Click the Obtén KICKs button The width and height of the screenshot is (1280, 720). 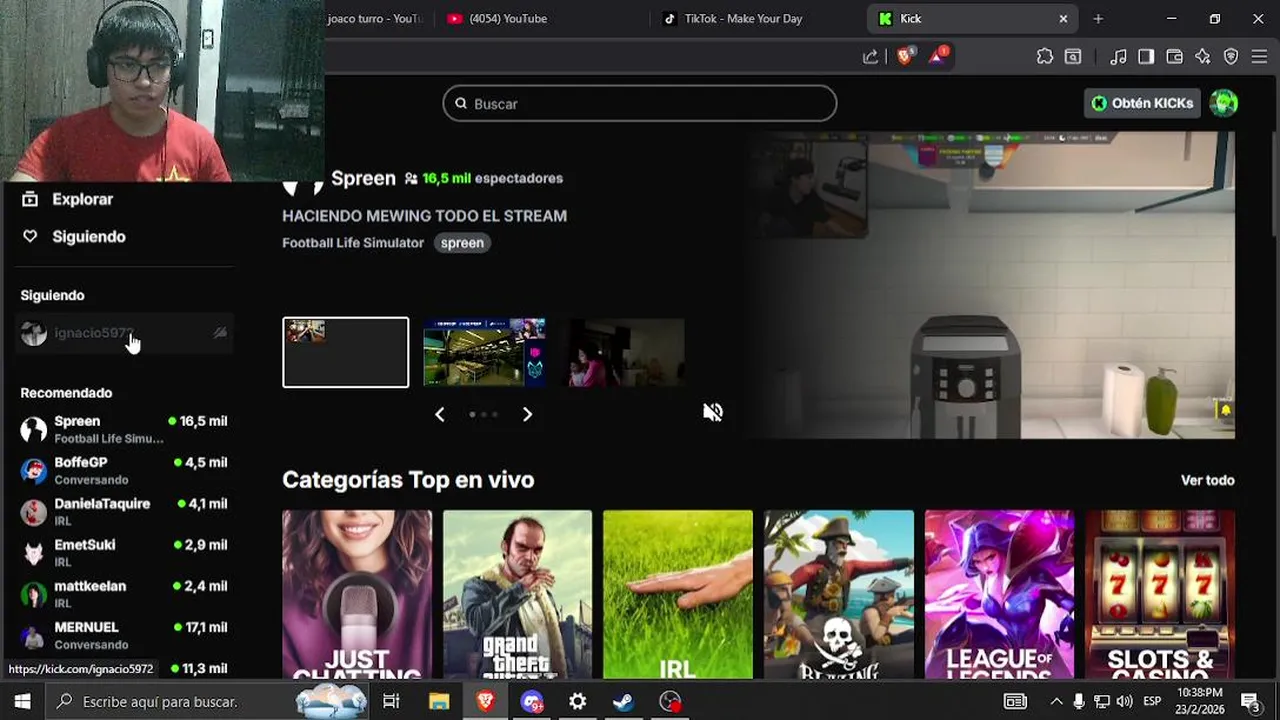pos(1142,103)
